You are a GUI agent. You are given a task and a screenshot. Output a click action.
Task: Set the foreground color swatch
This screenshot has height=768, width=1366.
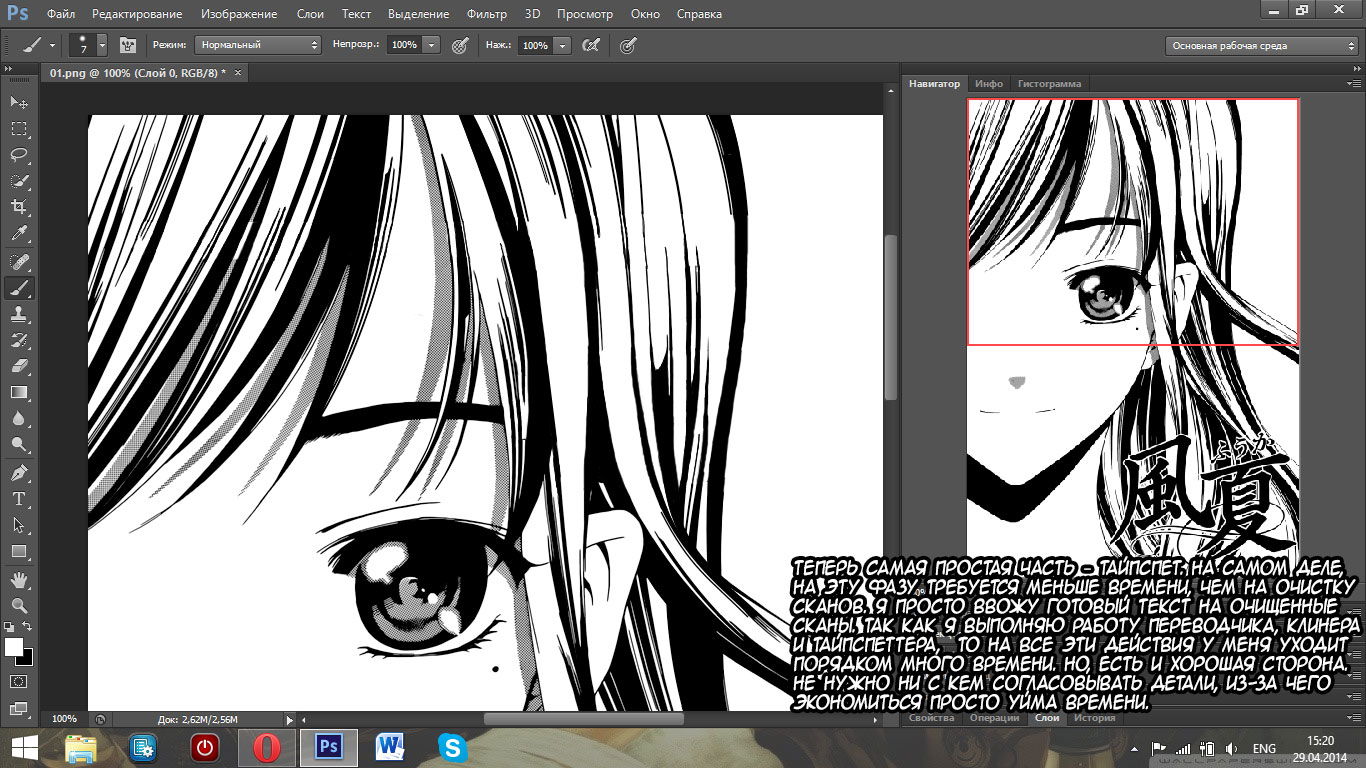click(x=13, y=646)
